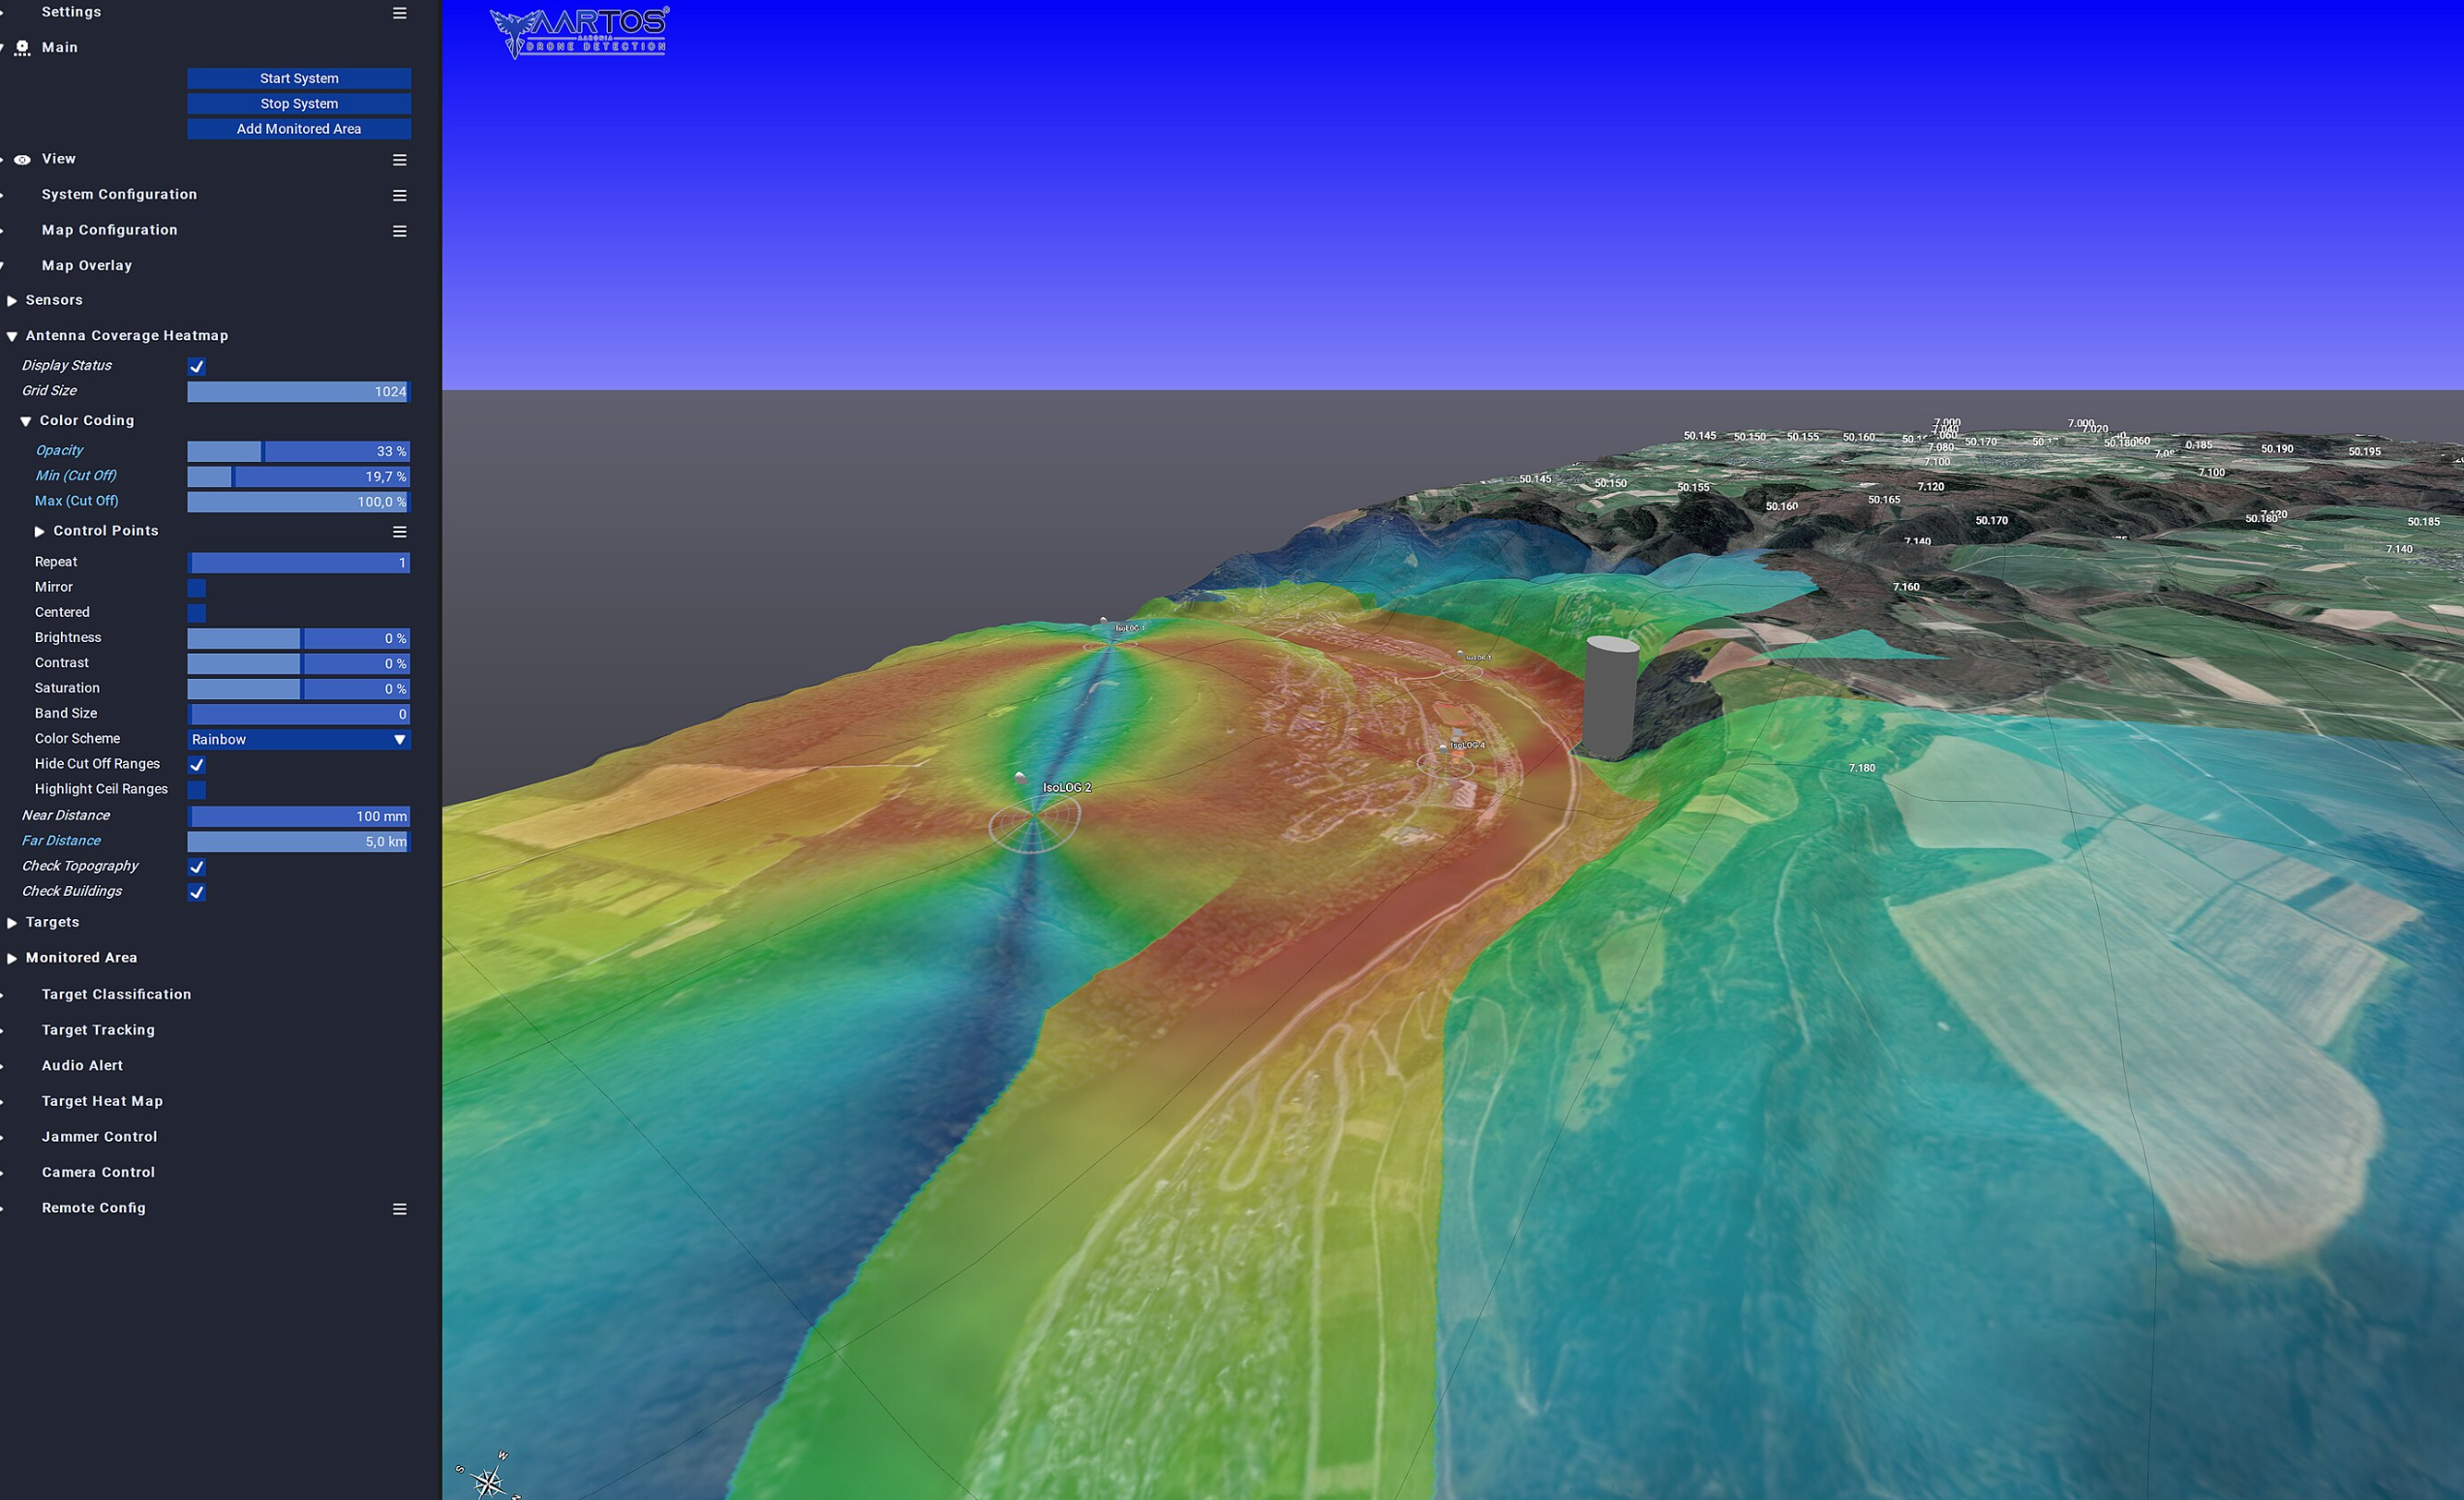Open the Color Scheme Rainbow dropdown
Screen dimensions: 2464x1500
click(x=298, y=740)
